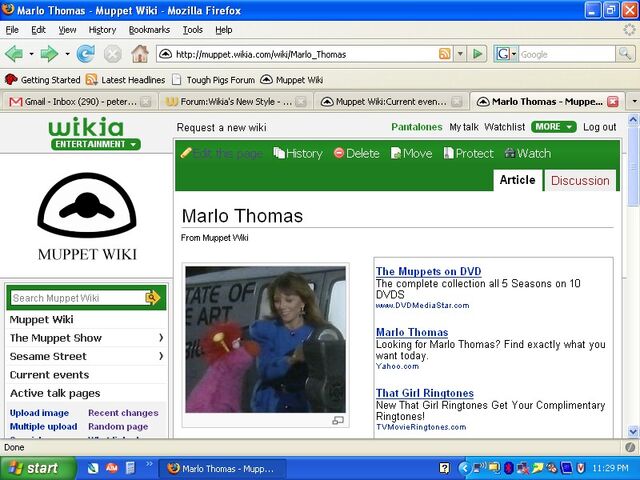Click the Pantalones user link

417,127
